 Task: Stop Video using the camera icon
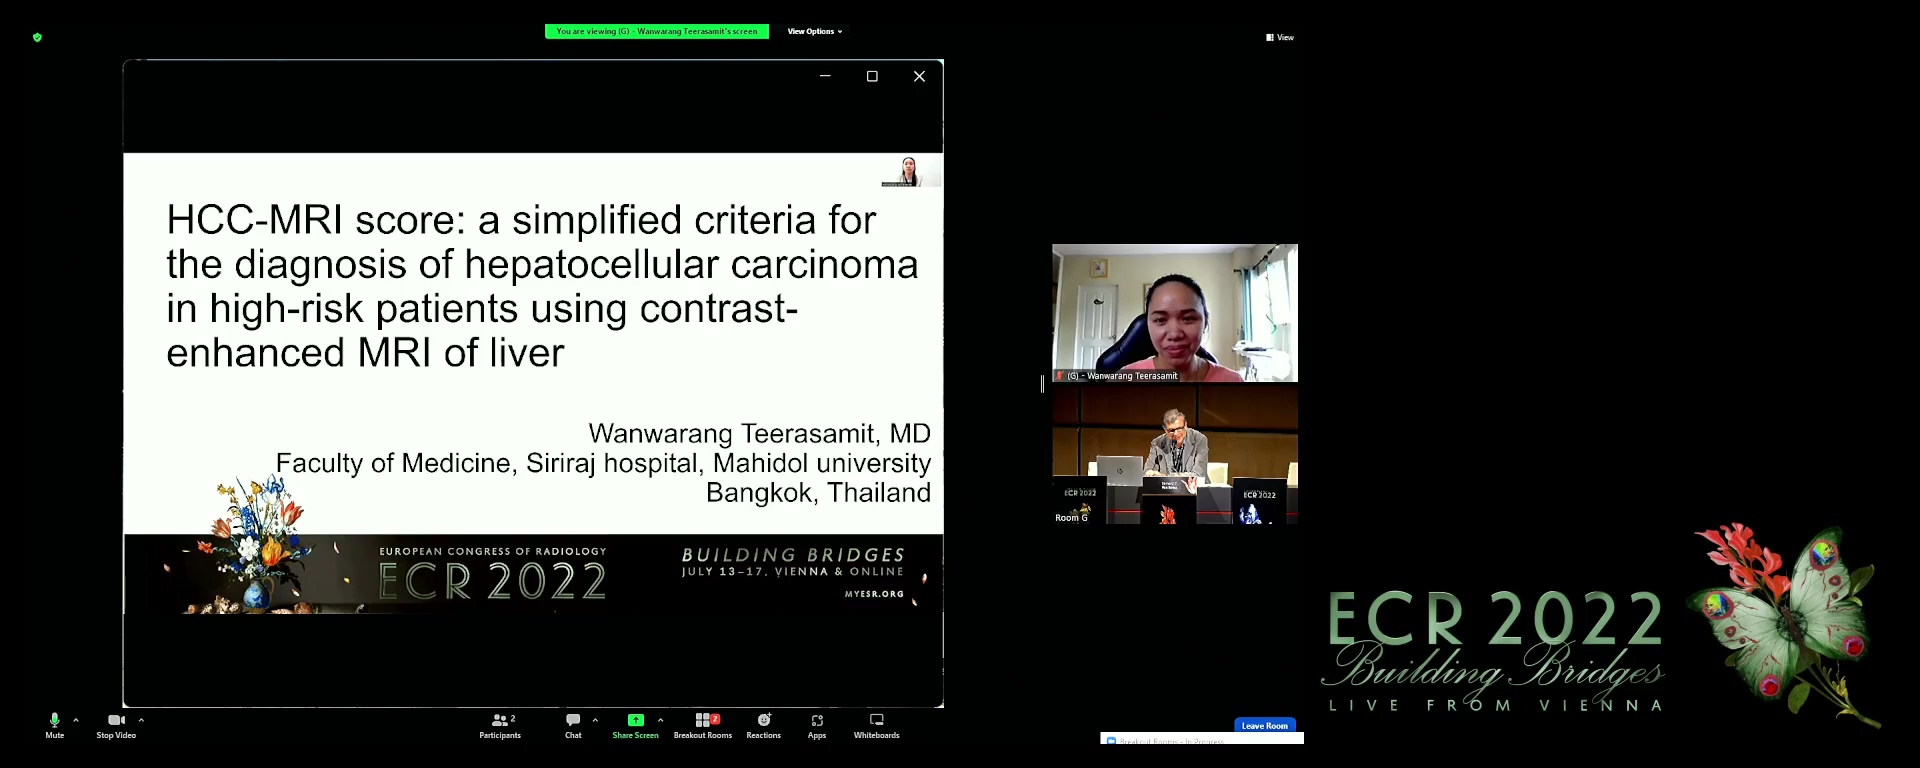116,726
